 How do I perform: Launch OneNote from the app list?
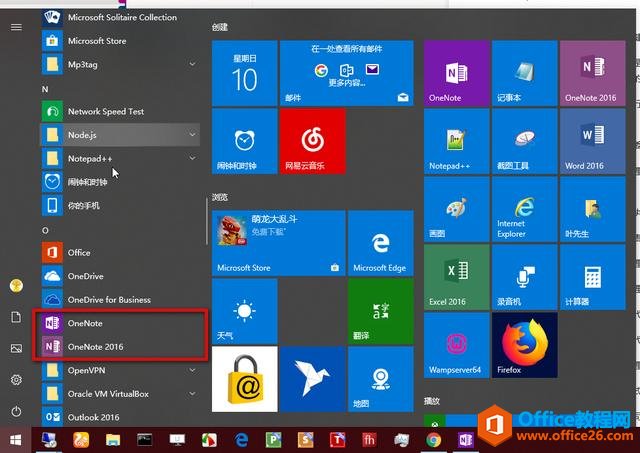pyautogui.click(x=121, y=323)
